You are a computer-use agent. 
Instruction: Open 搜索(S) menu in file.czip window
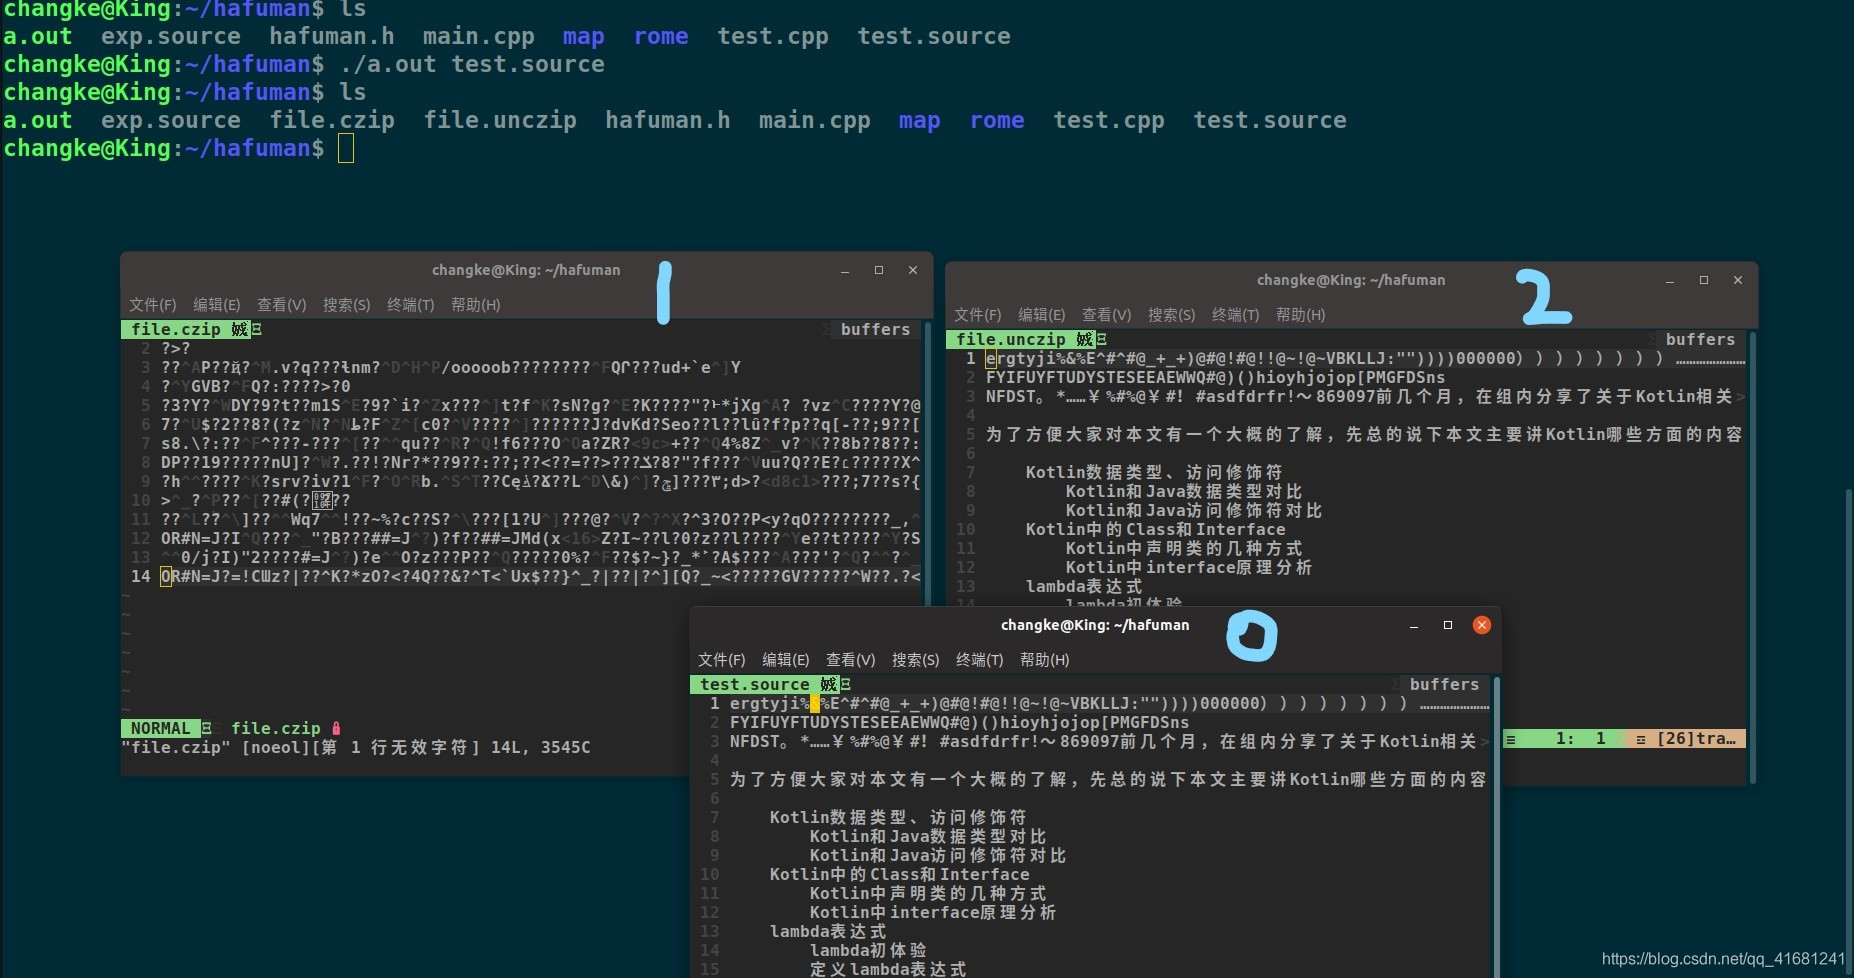click(346, 305)
